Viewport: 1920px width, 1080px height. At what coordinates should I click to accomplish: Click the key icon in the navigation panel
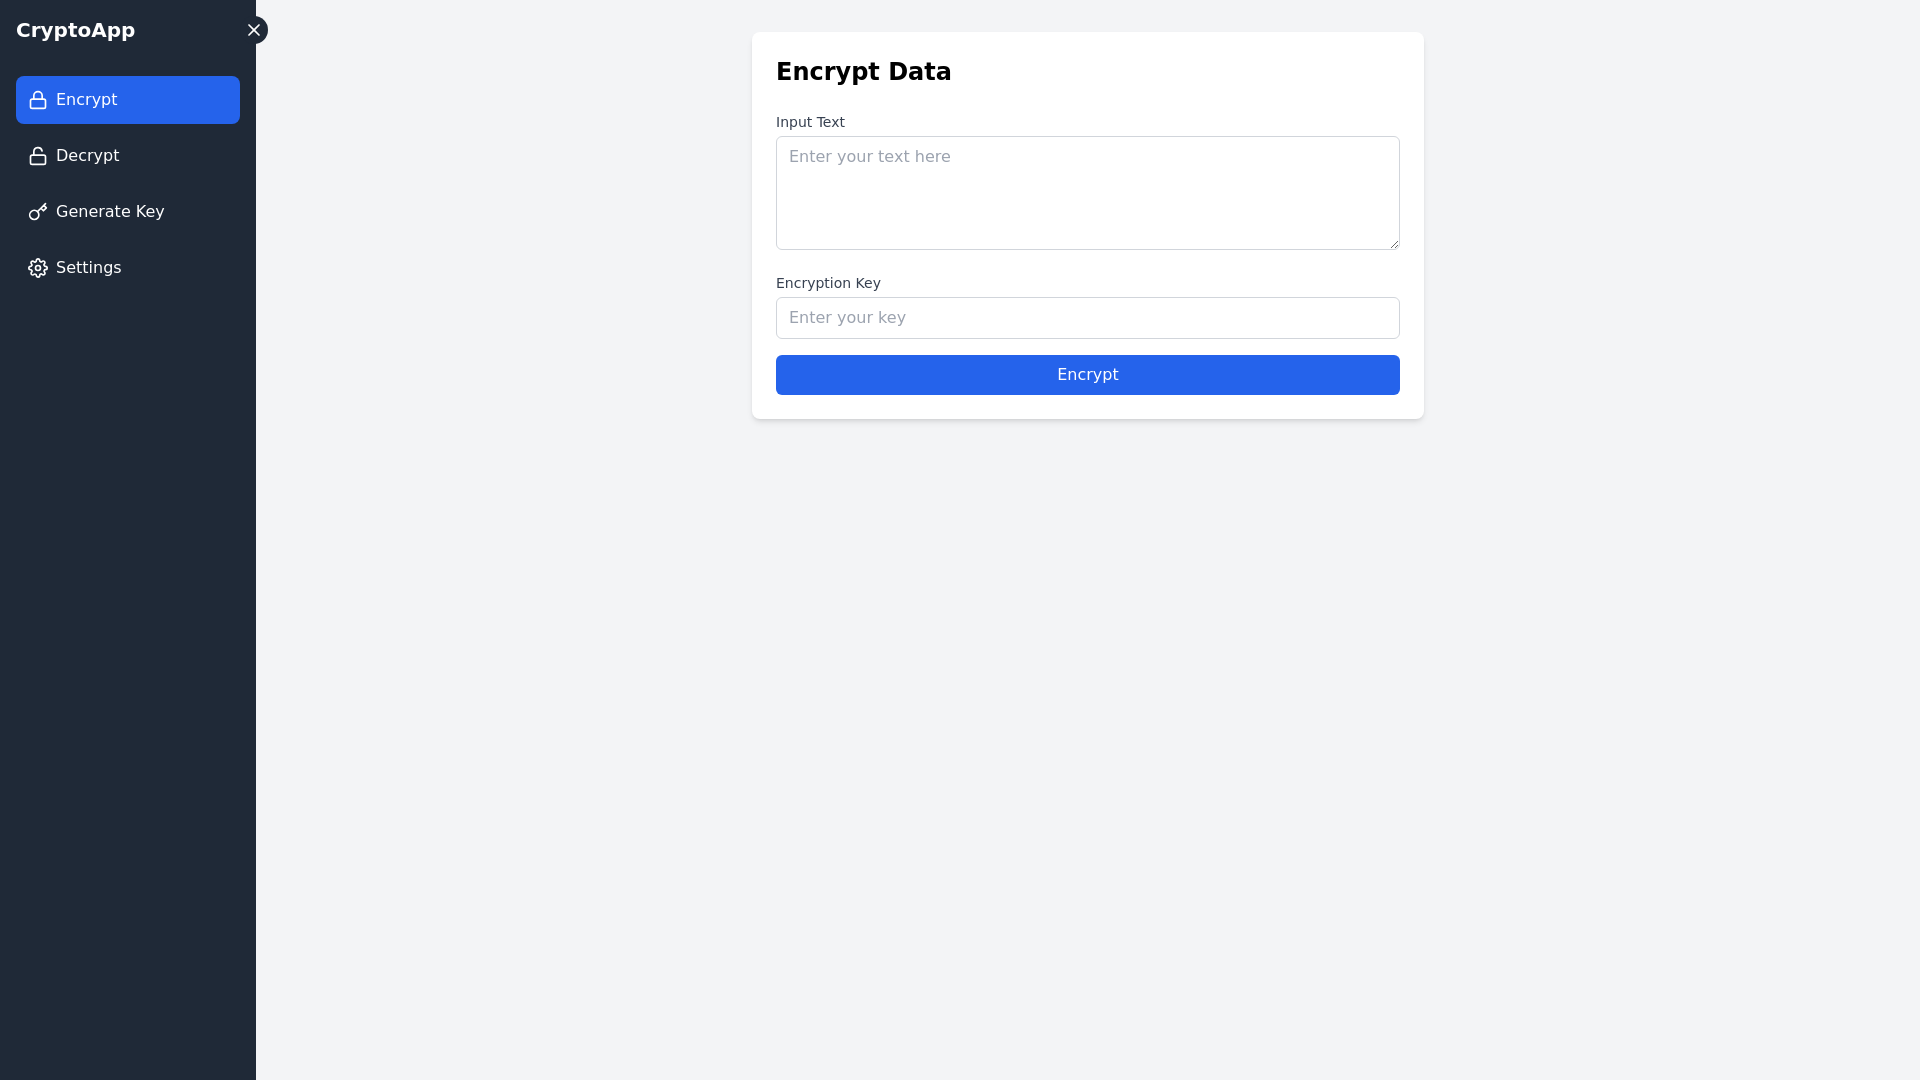tap(37, 212)
